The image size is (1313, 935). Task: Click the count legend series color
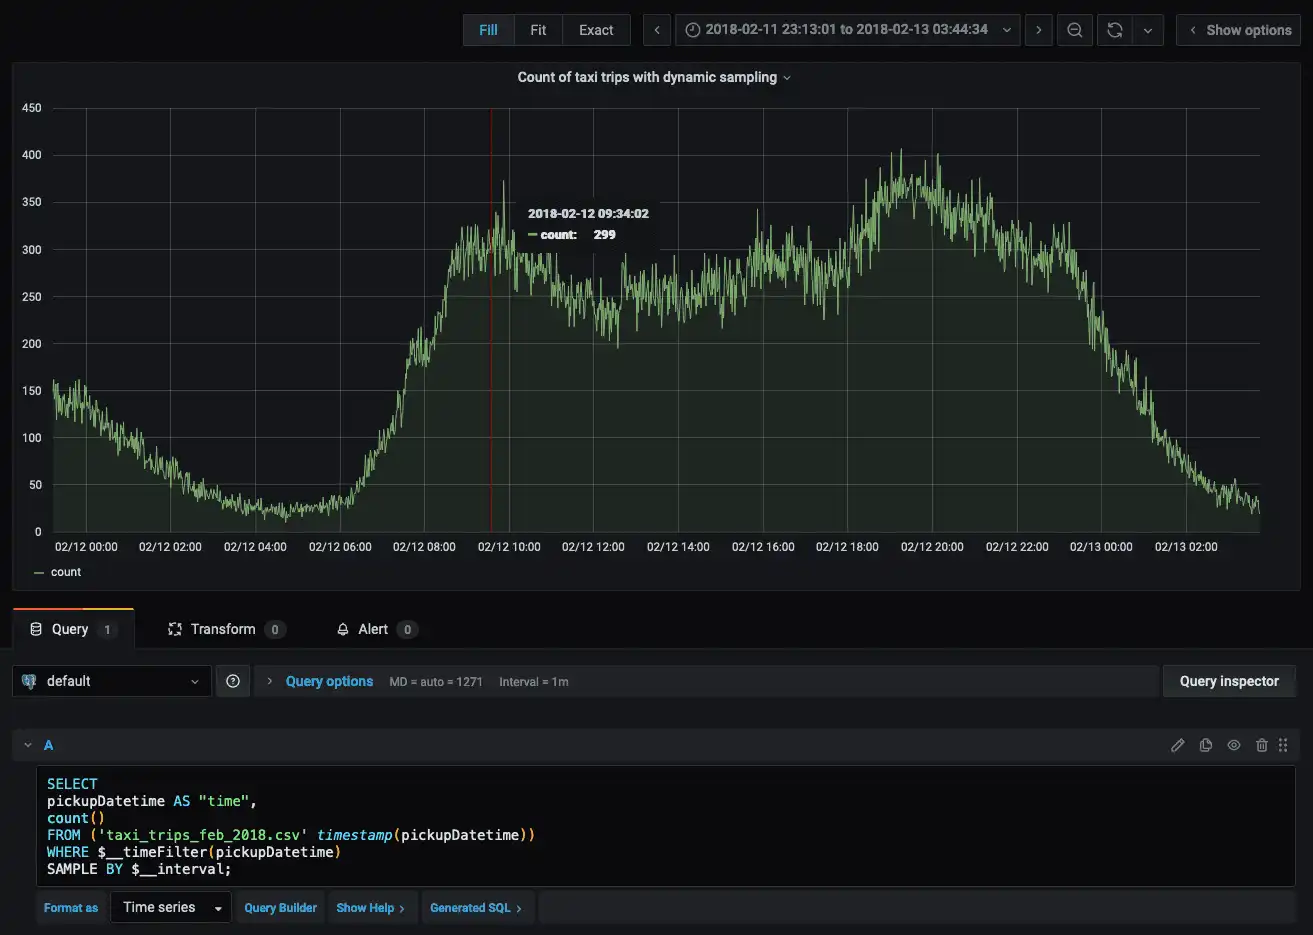pyautogui.click(x=39, y=573)
